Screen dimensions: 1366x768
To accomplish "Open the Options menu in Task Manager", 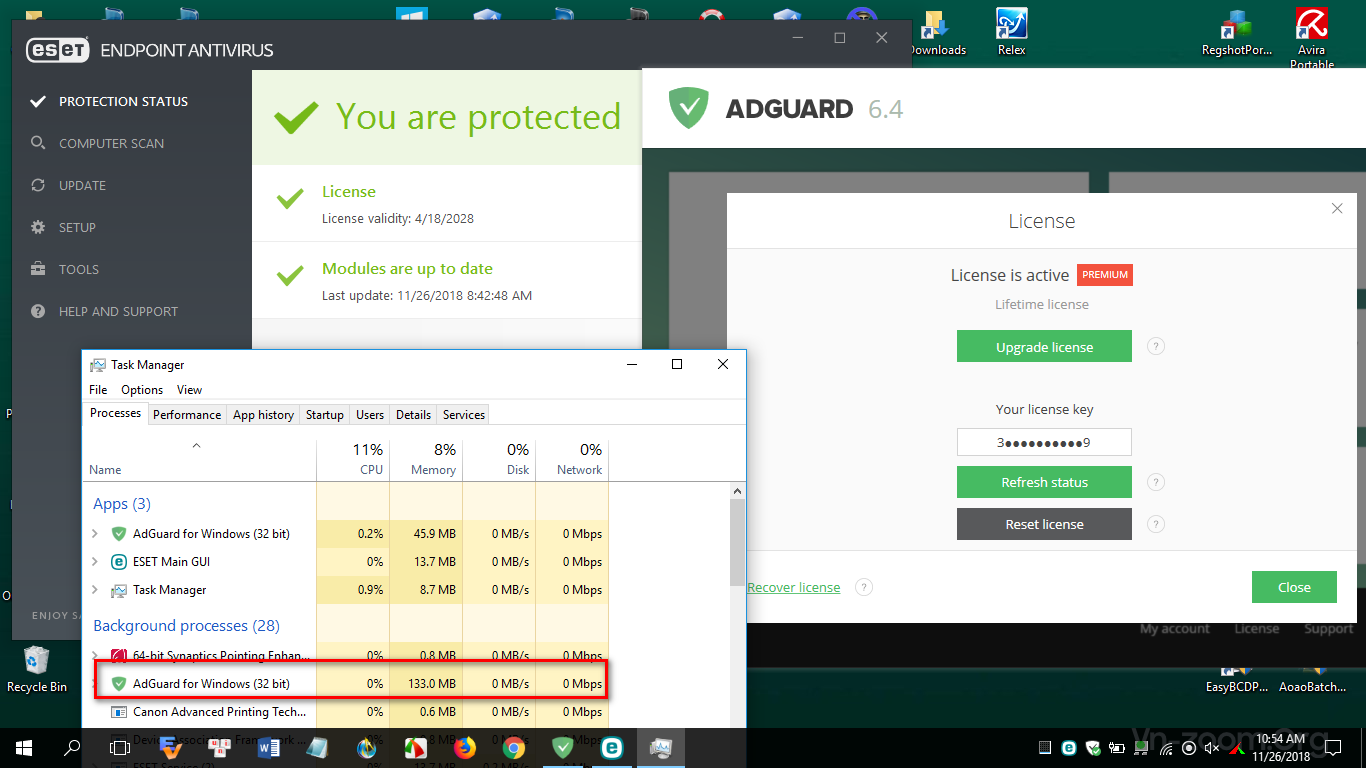I will [142, 390].
